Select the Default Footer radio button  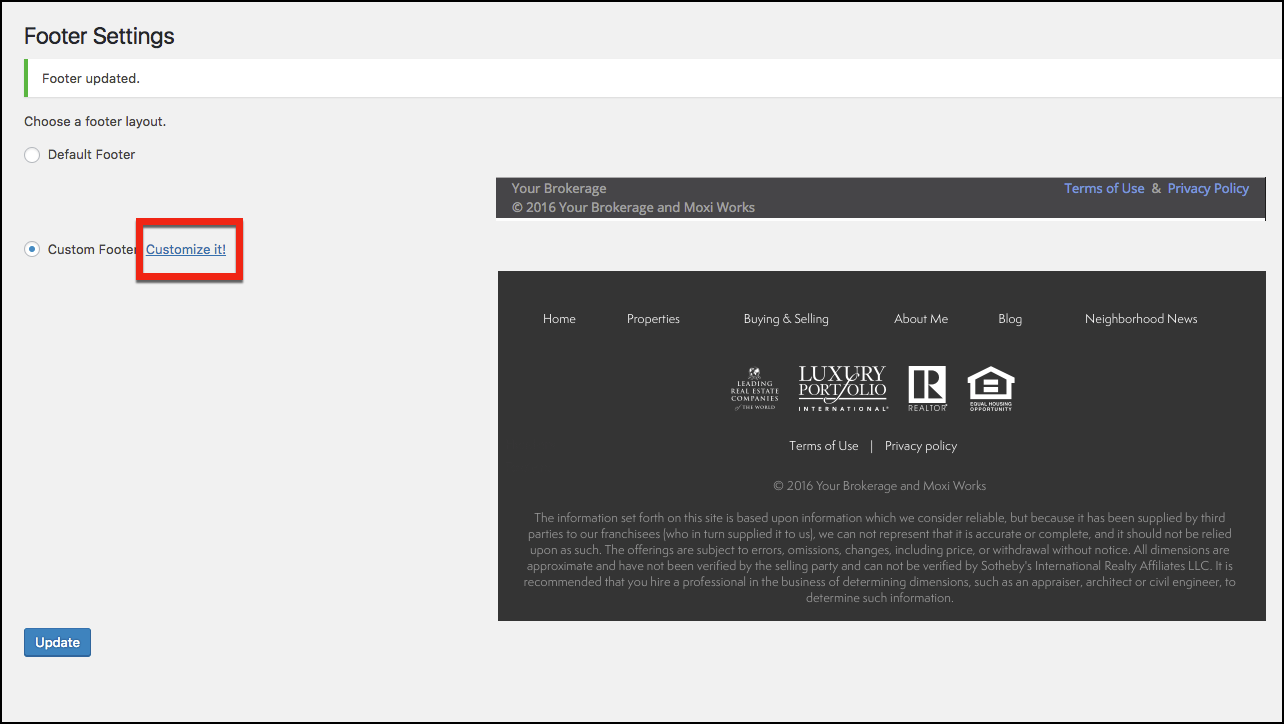[32, 155]
